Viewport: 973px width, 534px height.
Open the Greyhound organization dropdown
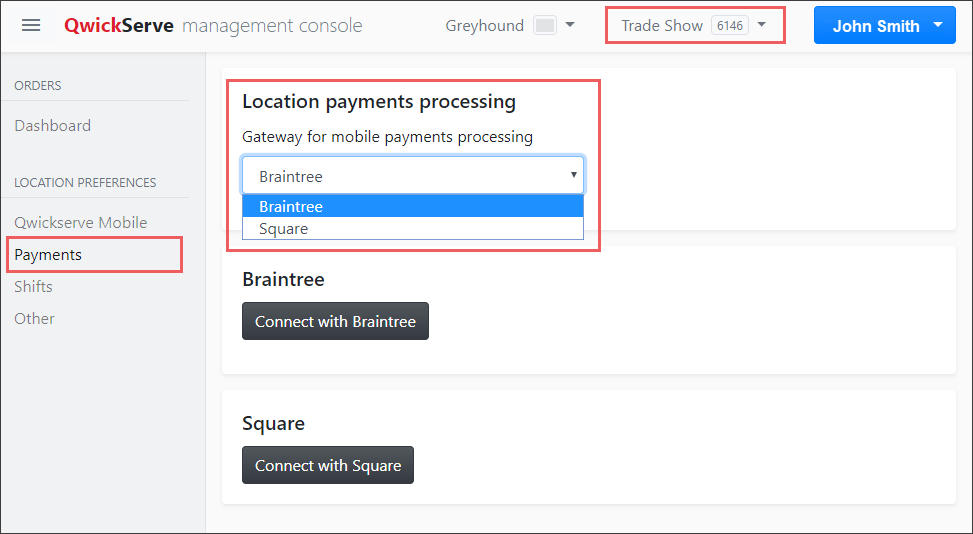(510, 25)
